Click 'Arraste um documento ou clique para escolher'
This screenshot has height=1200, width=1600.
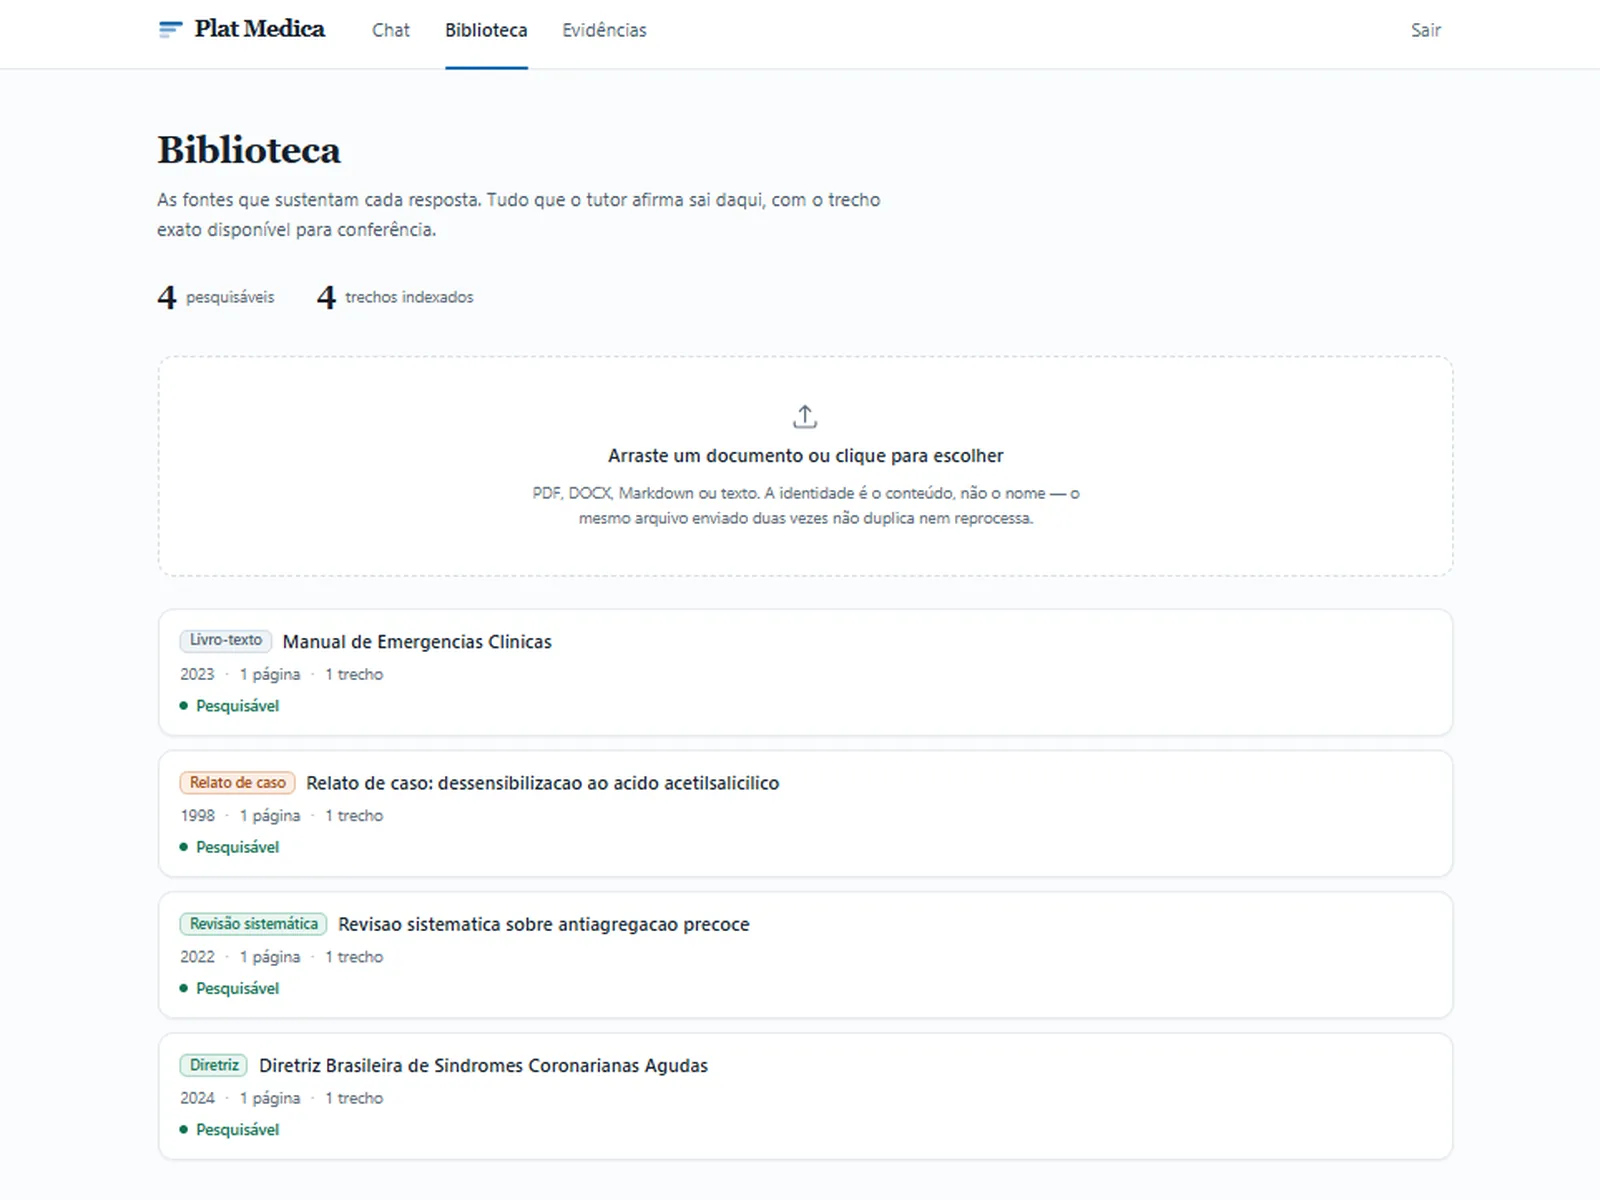tap(805, 456)
